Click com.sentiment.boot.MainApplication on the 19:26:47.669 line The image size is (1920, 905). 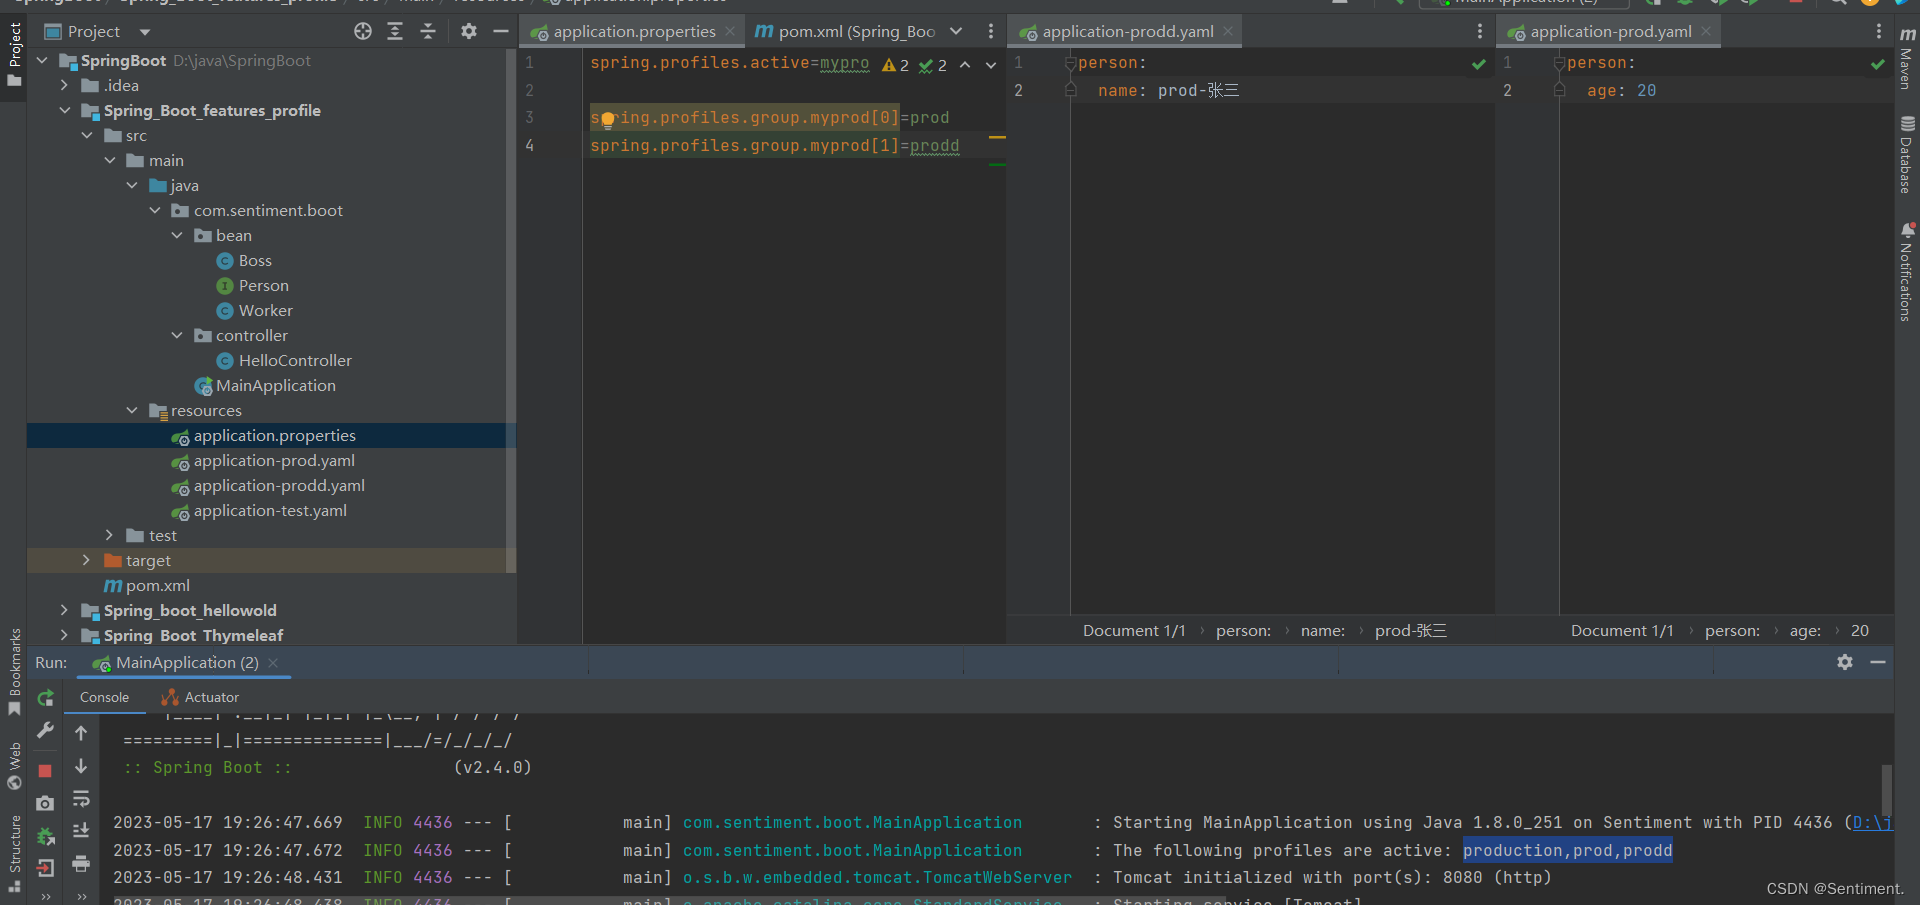click(852, 823)
